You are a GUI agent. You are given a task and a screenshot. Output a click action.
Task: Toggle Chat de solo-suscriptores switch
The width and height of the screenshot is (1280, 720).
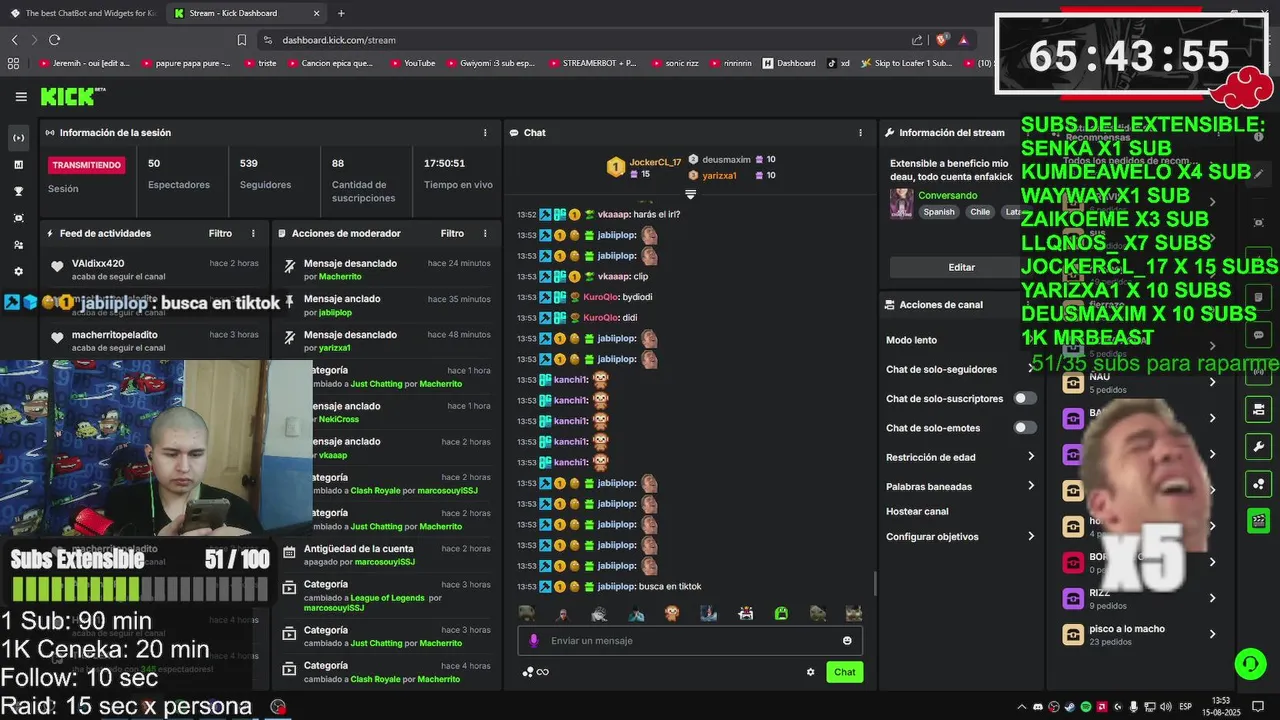point(1025,398)
